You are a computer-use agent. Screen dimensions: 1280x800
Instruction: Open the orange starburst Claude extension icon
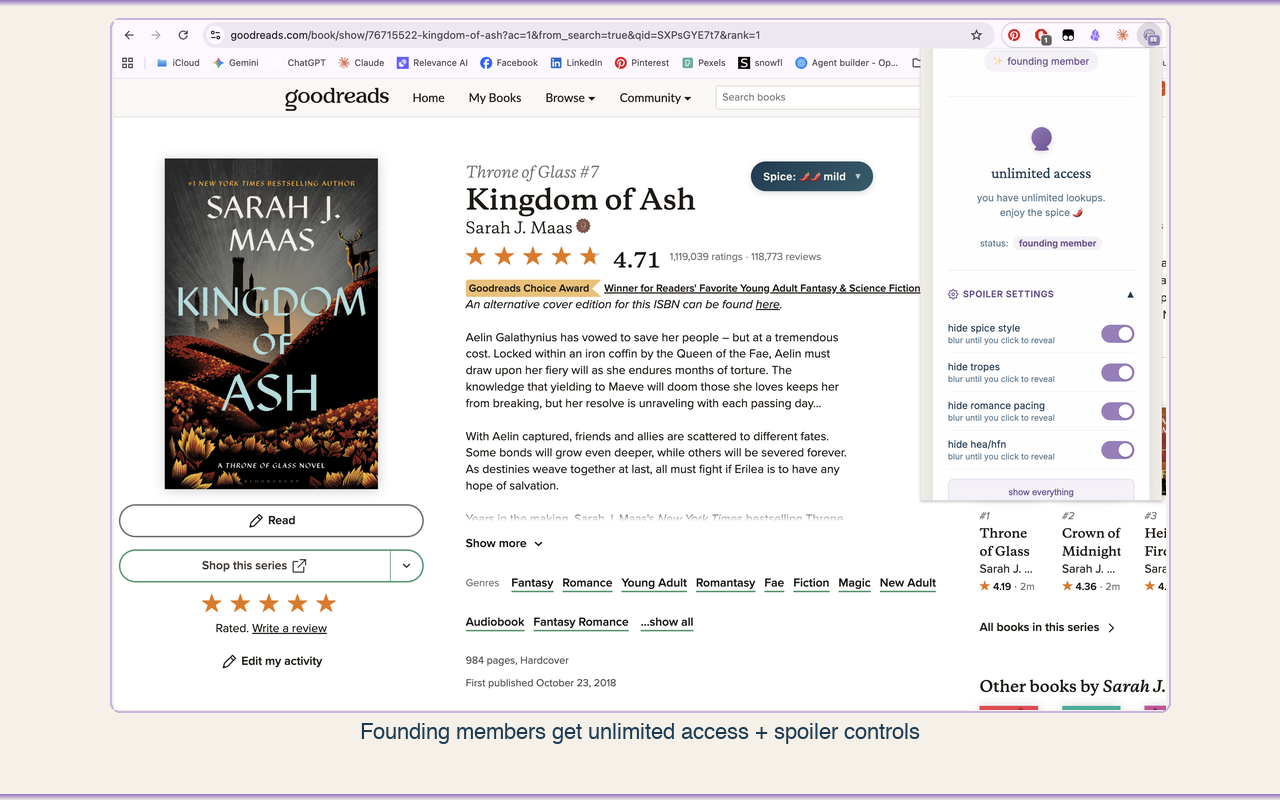1122,35
